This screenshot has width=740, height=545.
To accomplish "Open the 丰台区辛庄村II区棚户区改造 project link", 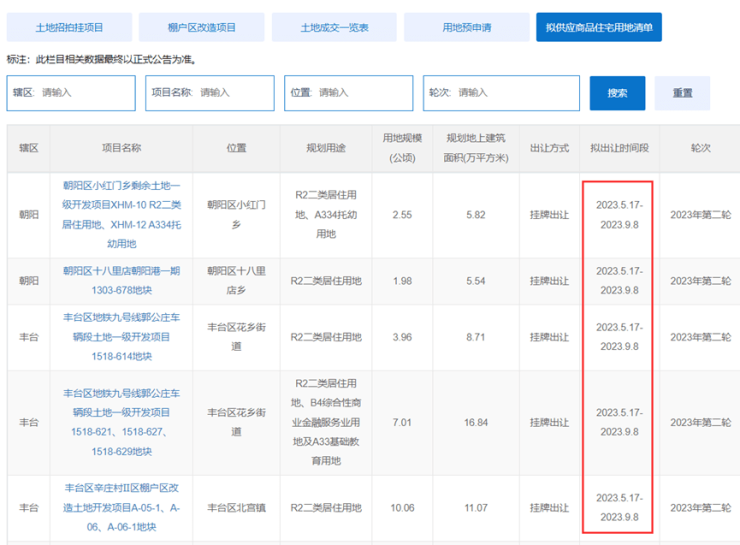I will [122, 508].
